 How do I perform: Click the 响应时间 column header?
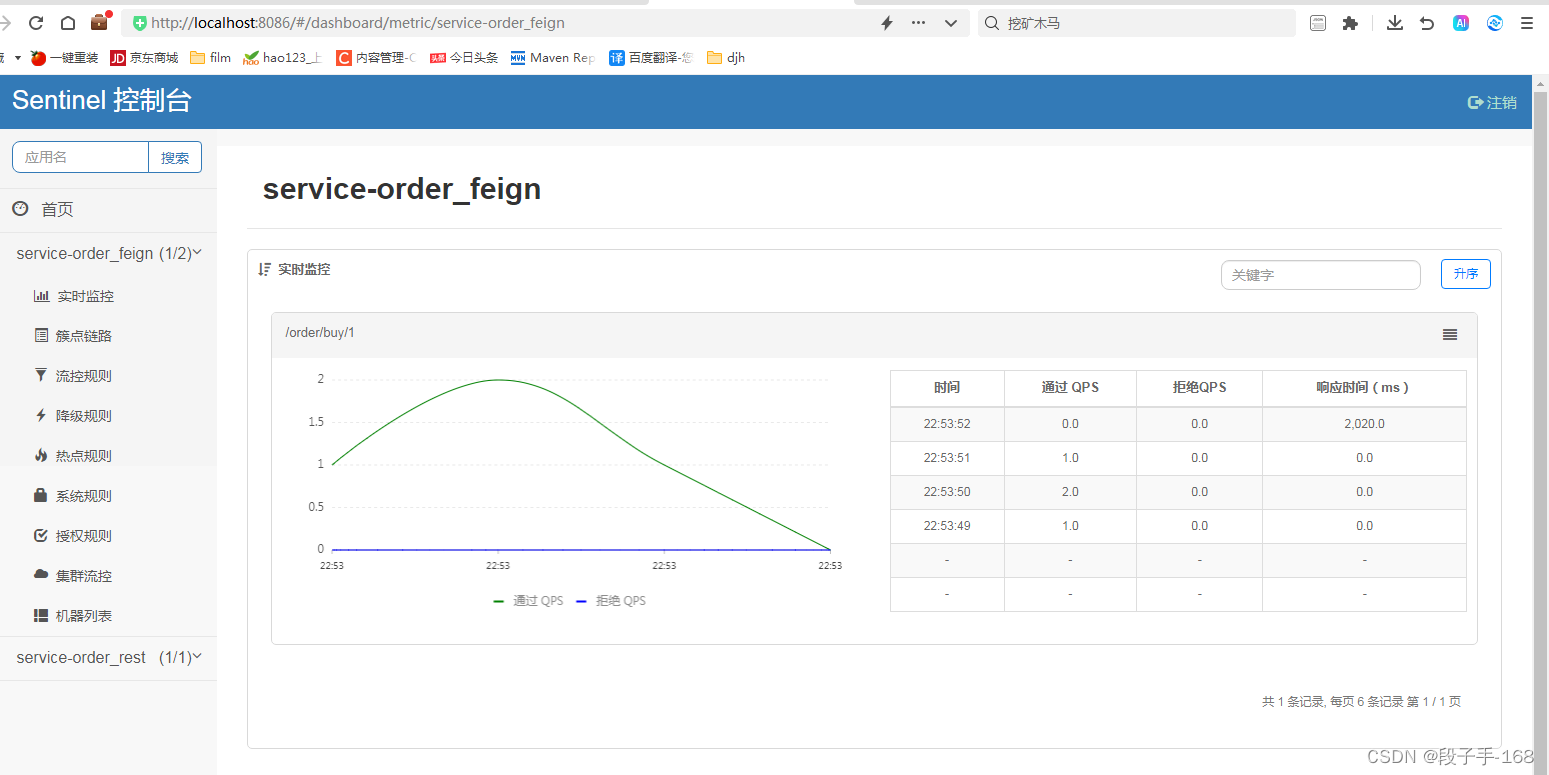[x=1364, y=388]
